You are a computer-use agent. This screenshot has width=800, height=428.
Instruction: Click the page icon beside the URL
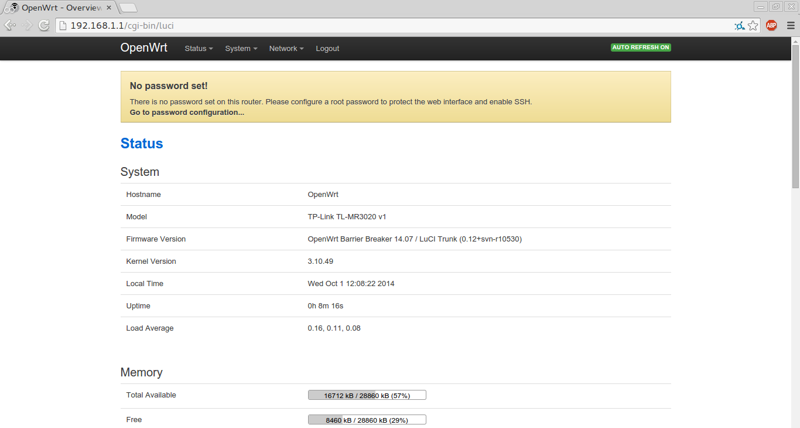pyautogui.click(x=63, y=26)
